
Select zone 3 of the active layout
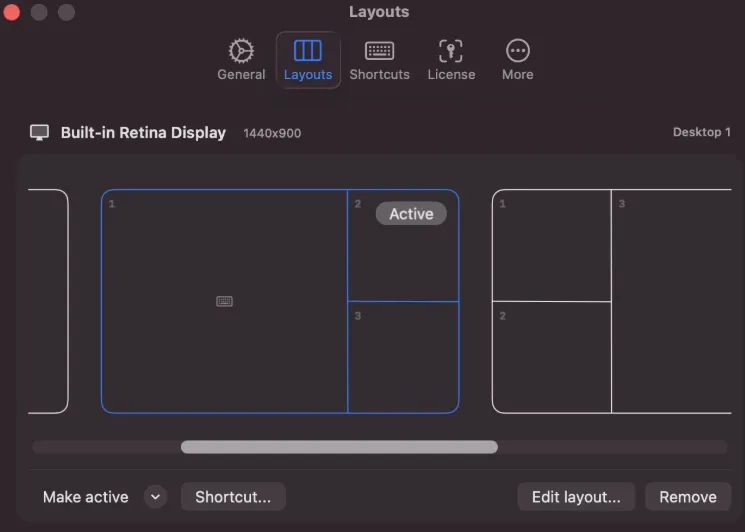[403, 357]
